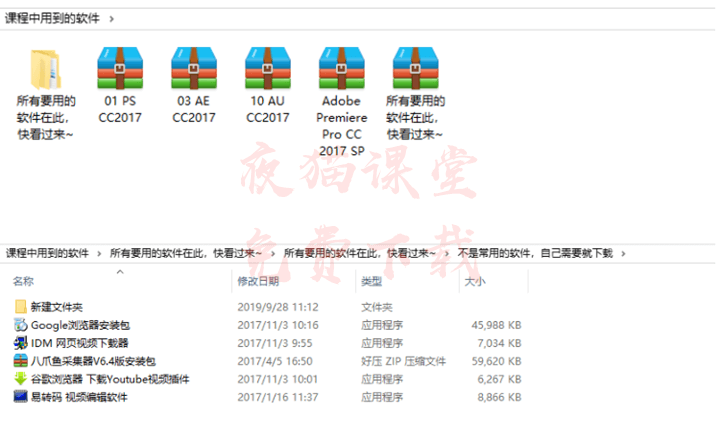This screenshot has height=438, width=720.
Task: Sort by 大小 column header
Action: [x=475, y=281]
